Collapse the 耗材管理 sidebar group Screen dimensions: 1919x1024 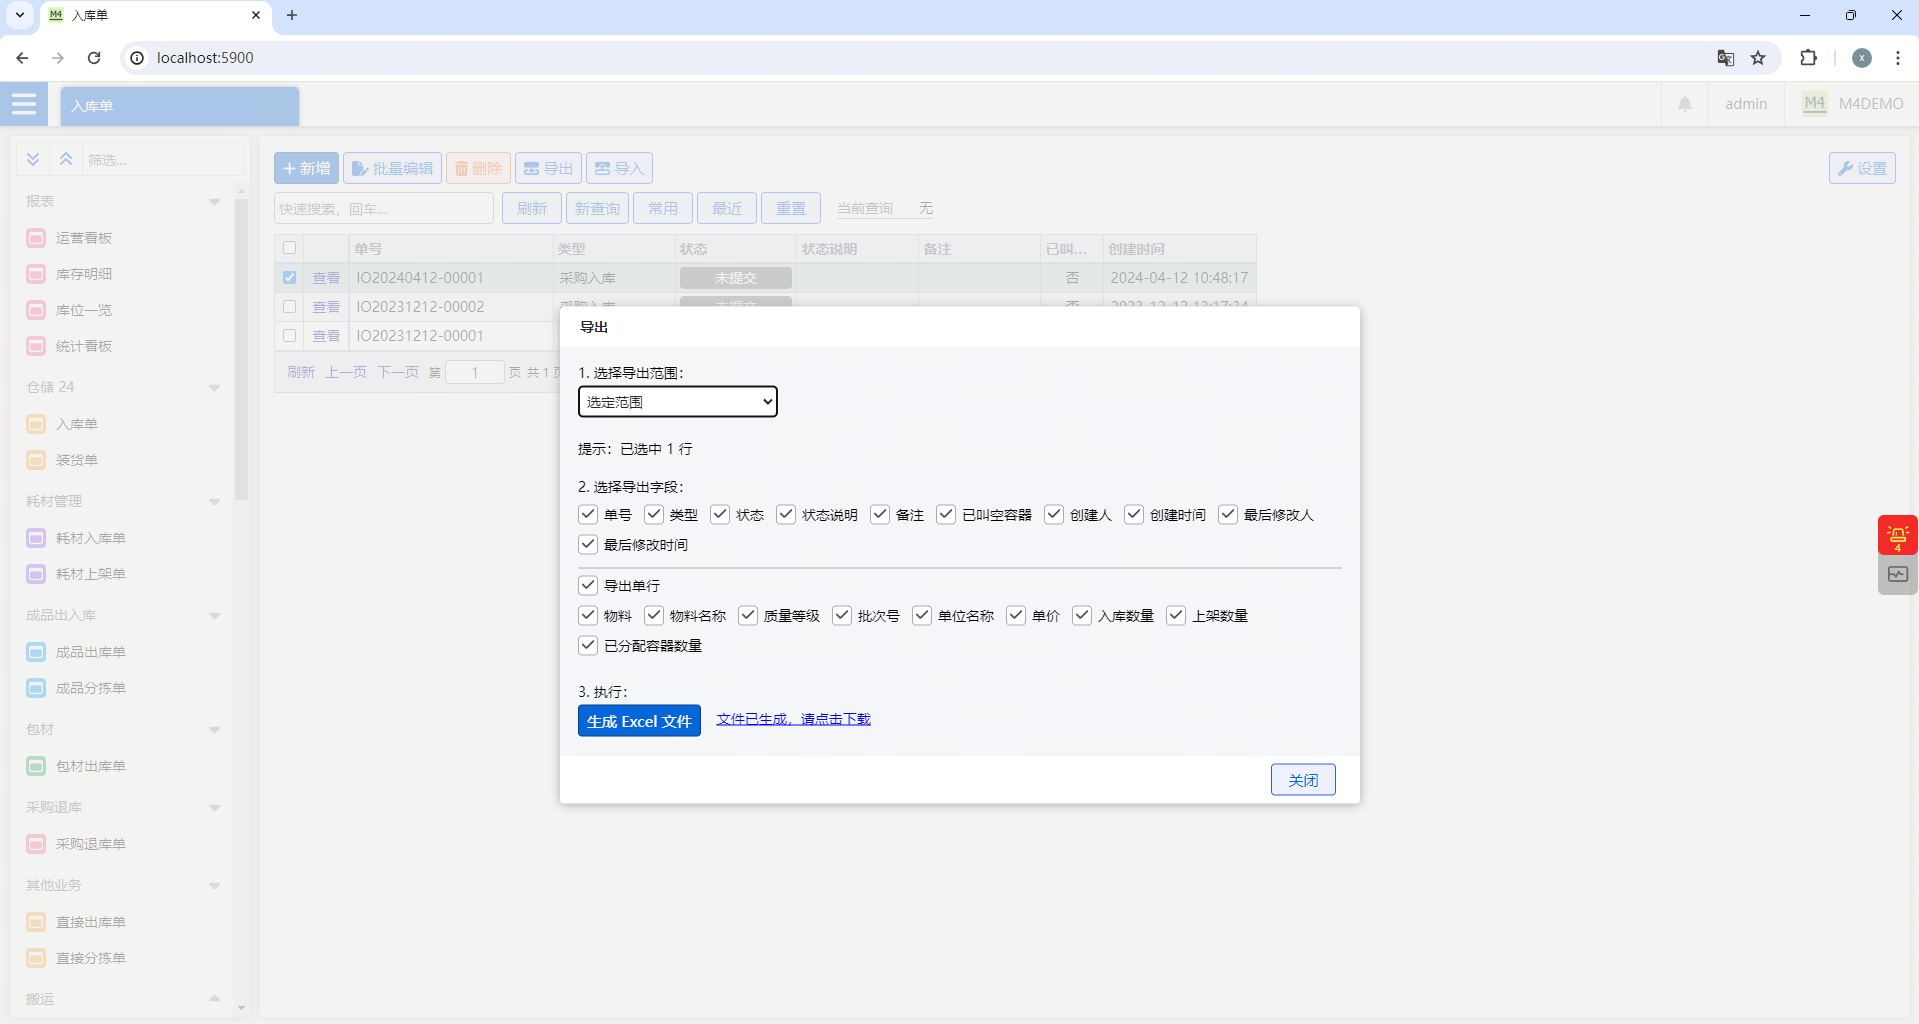[214, 502]
